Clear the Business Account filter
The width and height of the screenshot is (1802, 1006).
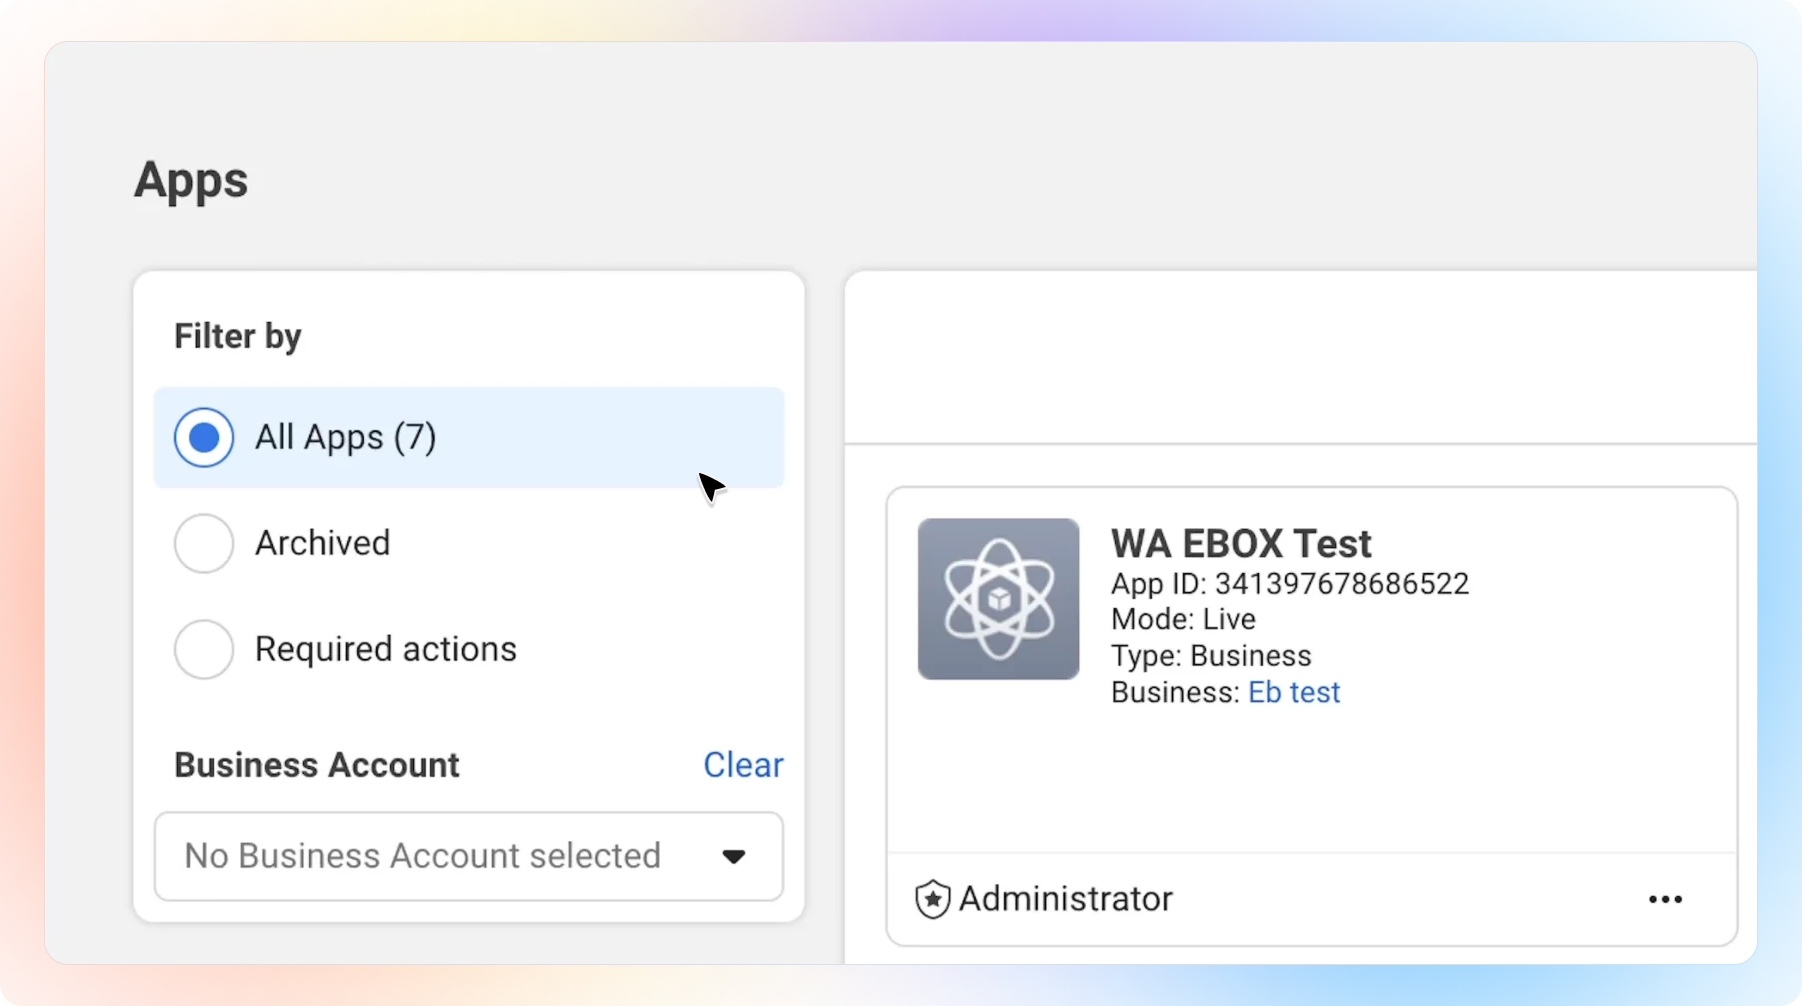(743, 765)
